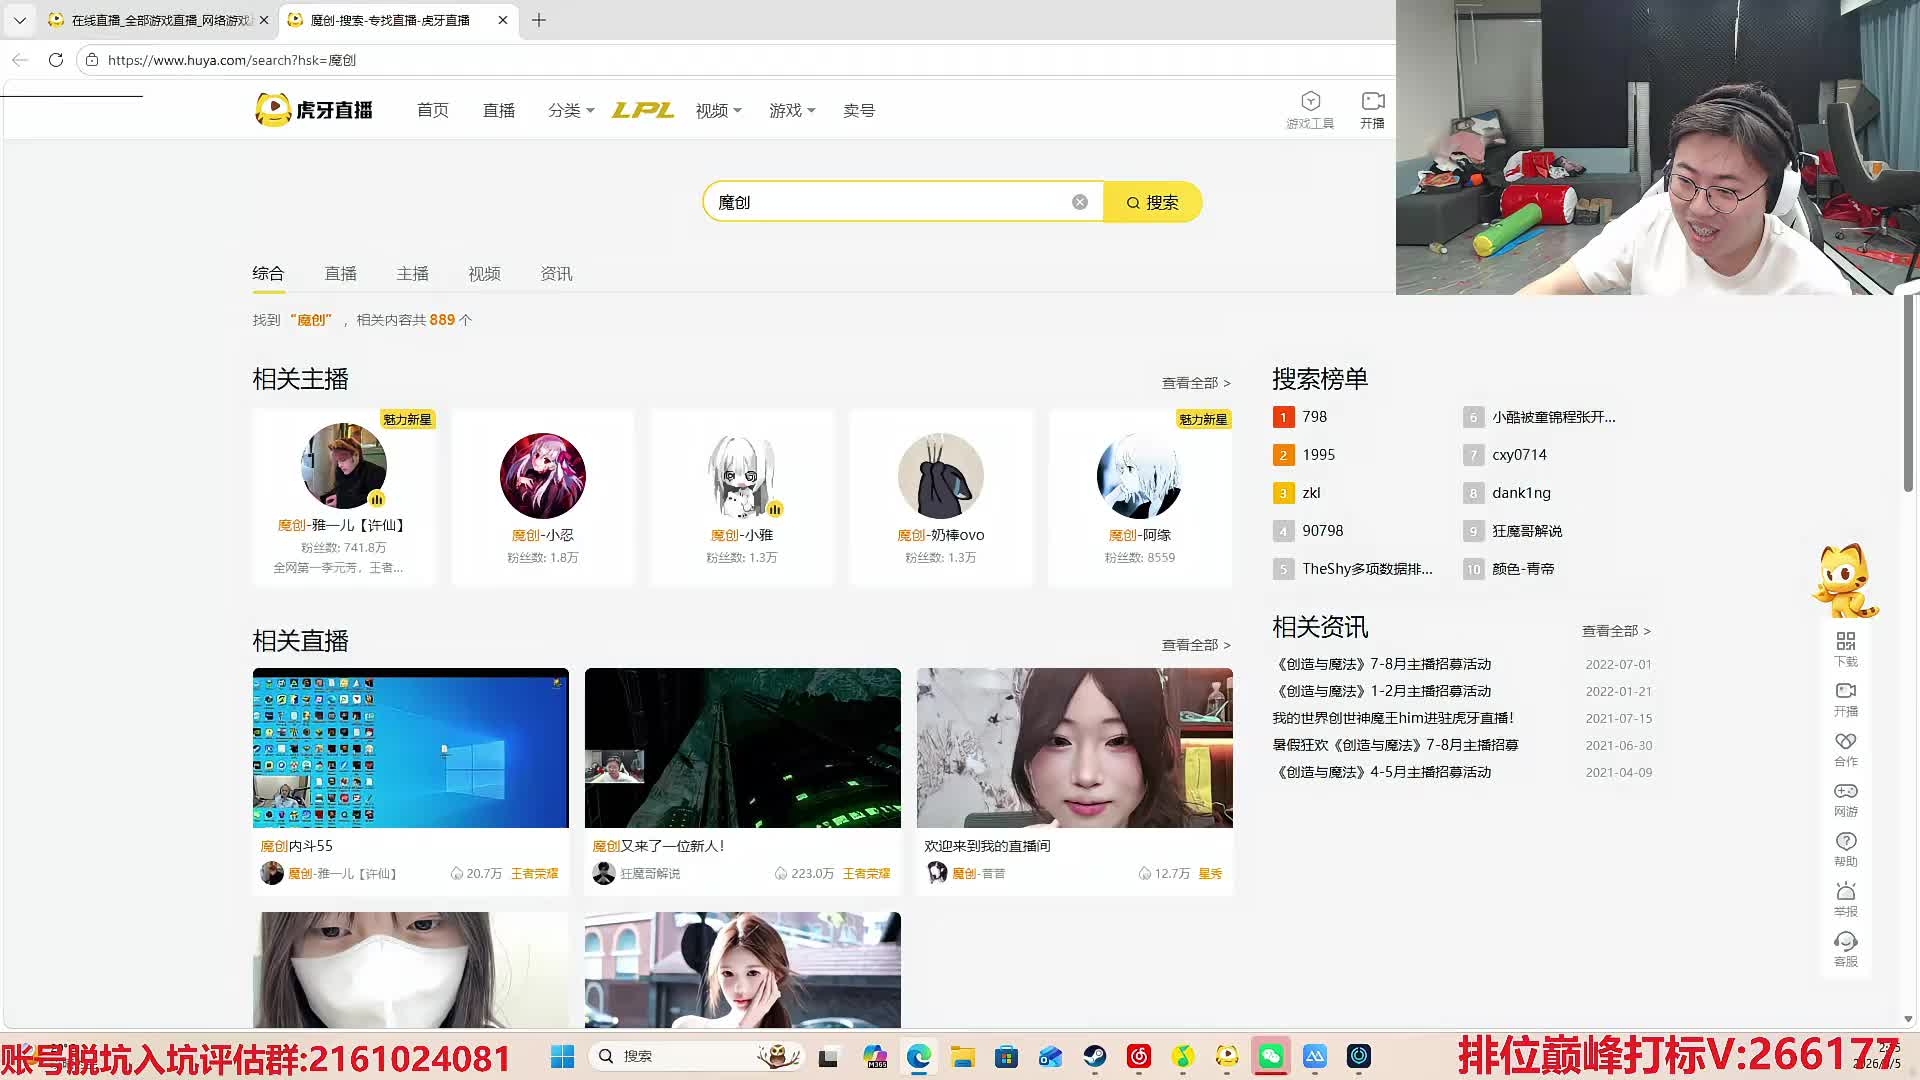Go to 首页 home in the navigation
This screenshot has height=1080, width=1920.
[433, 110]
